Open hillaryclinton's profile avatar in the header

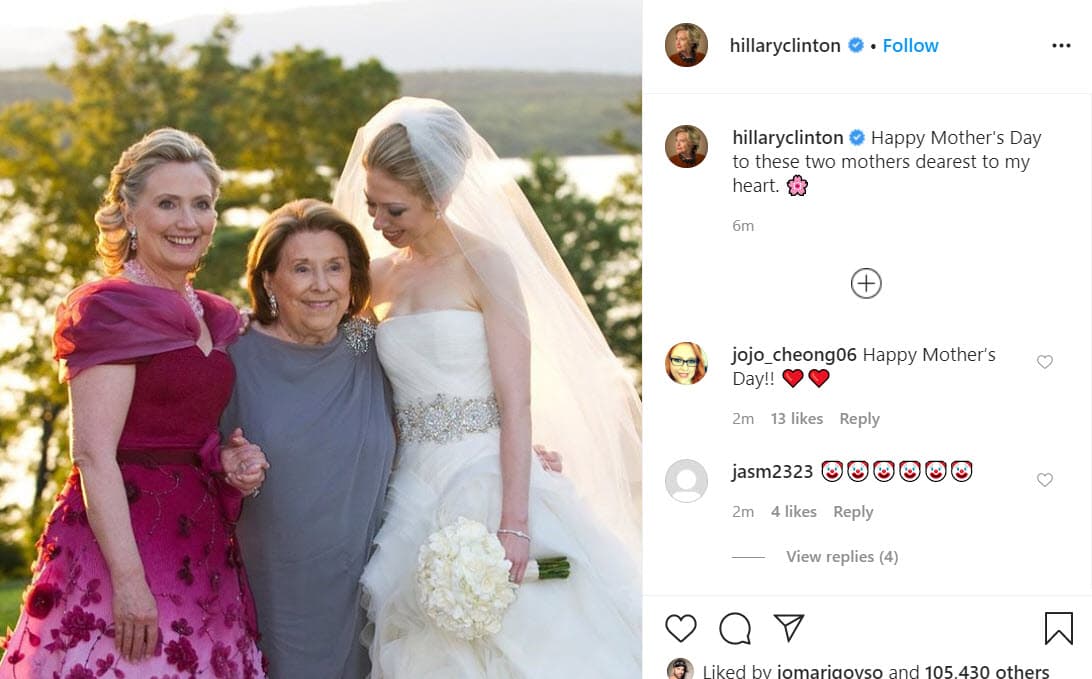687,45
